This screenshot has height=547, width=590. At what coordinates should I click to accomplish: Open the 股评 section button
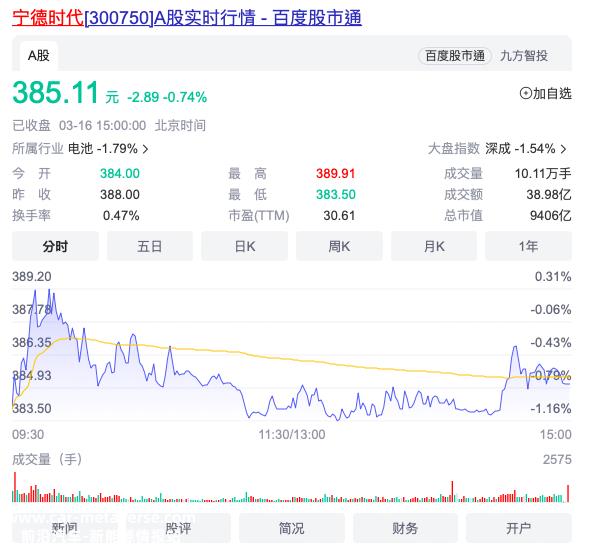(x=178, y=528)
